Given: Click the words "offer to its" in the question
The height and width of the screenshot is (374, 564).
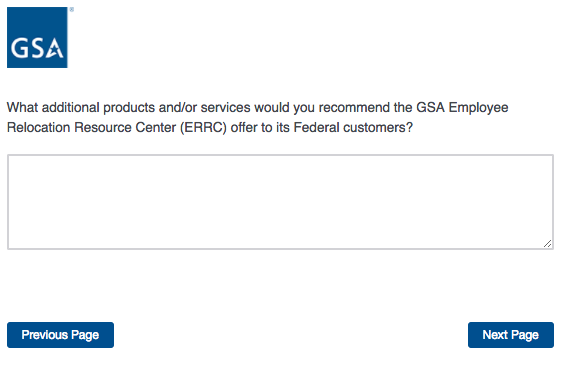Looking at the screenshot, I should tap(260, 127).
